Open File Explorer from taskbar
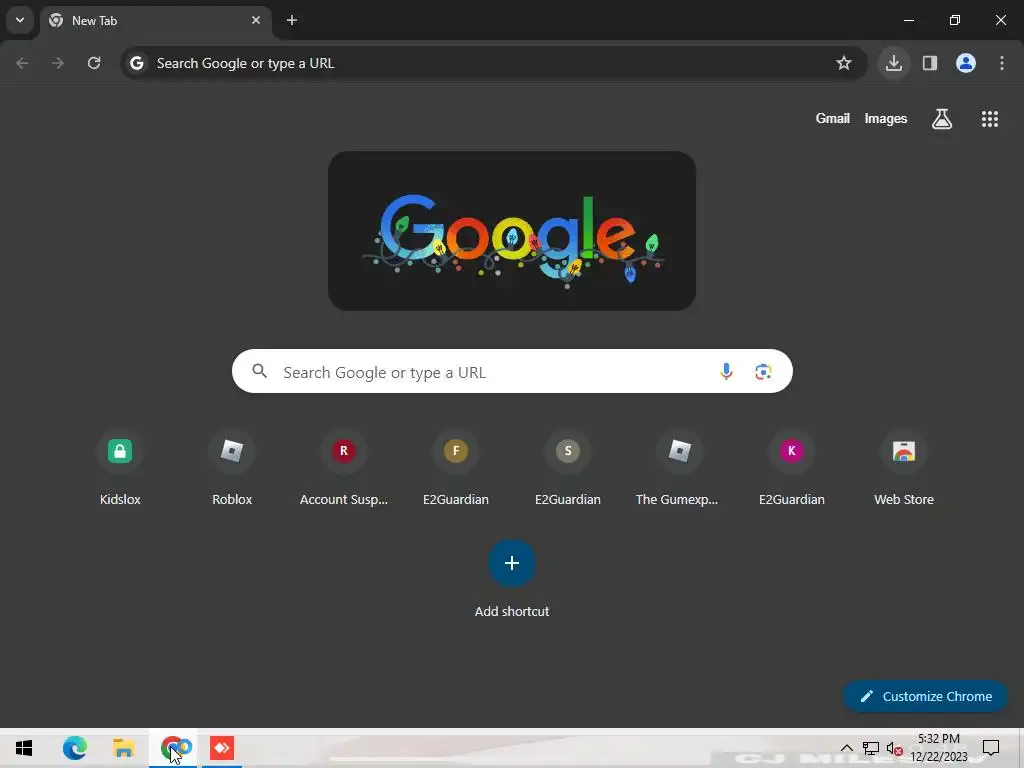Image resolution: width=1024 pixels, height=768 pixels. [x=123, y=748]
